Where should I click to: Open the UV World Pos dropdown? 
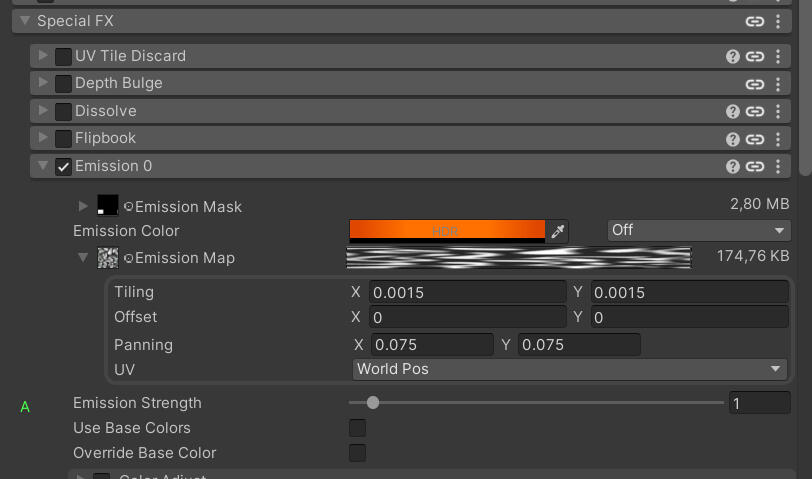point(569,369)
